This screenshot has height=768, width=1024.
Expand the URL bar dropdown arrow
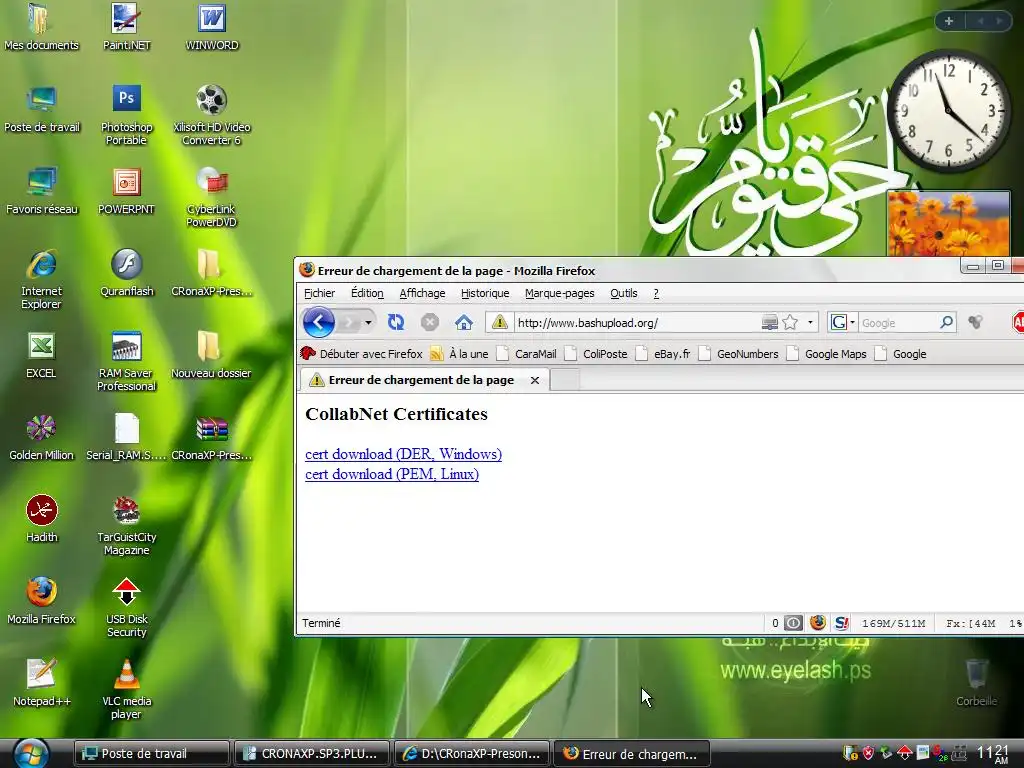click(x=810, y=322)
